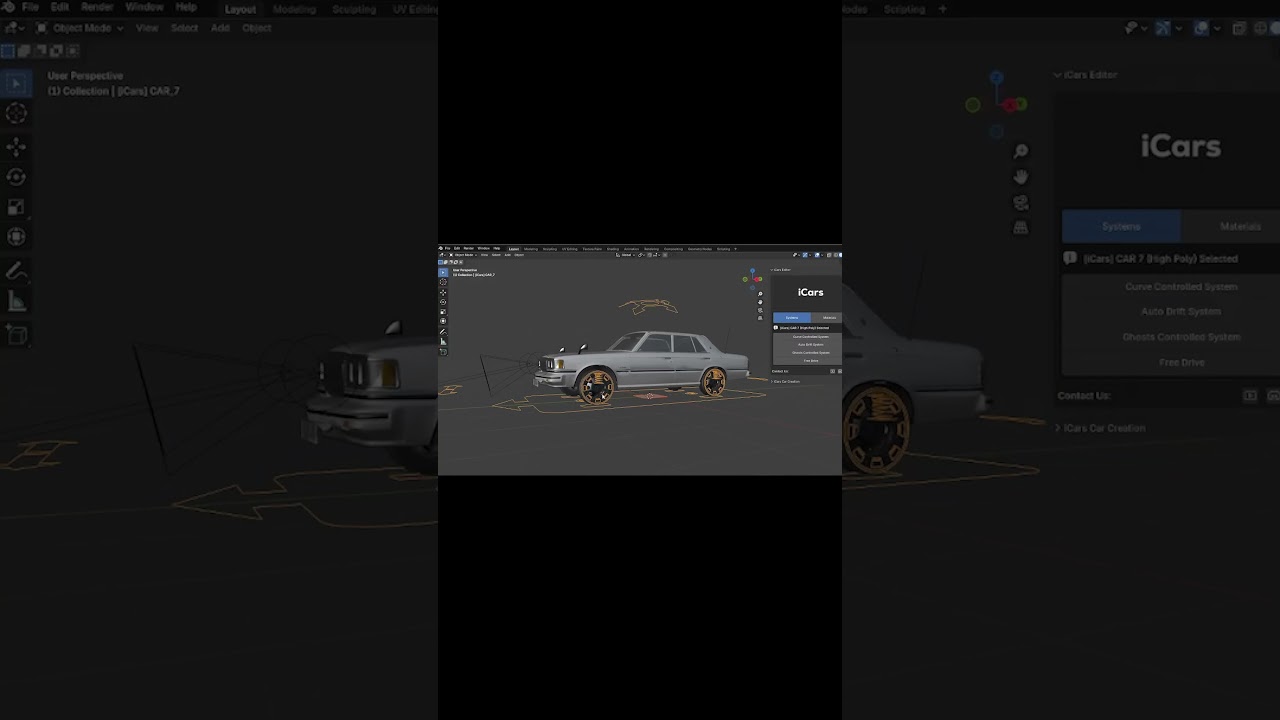This screenshot has width=1280, height=720.
Task: Pick the Annotate tool in the centered viewport toolbar
Action: [x=443, y=332]
